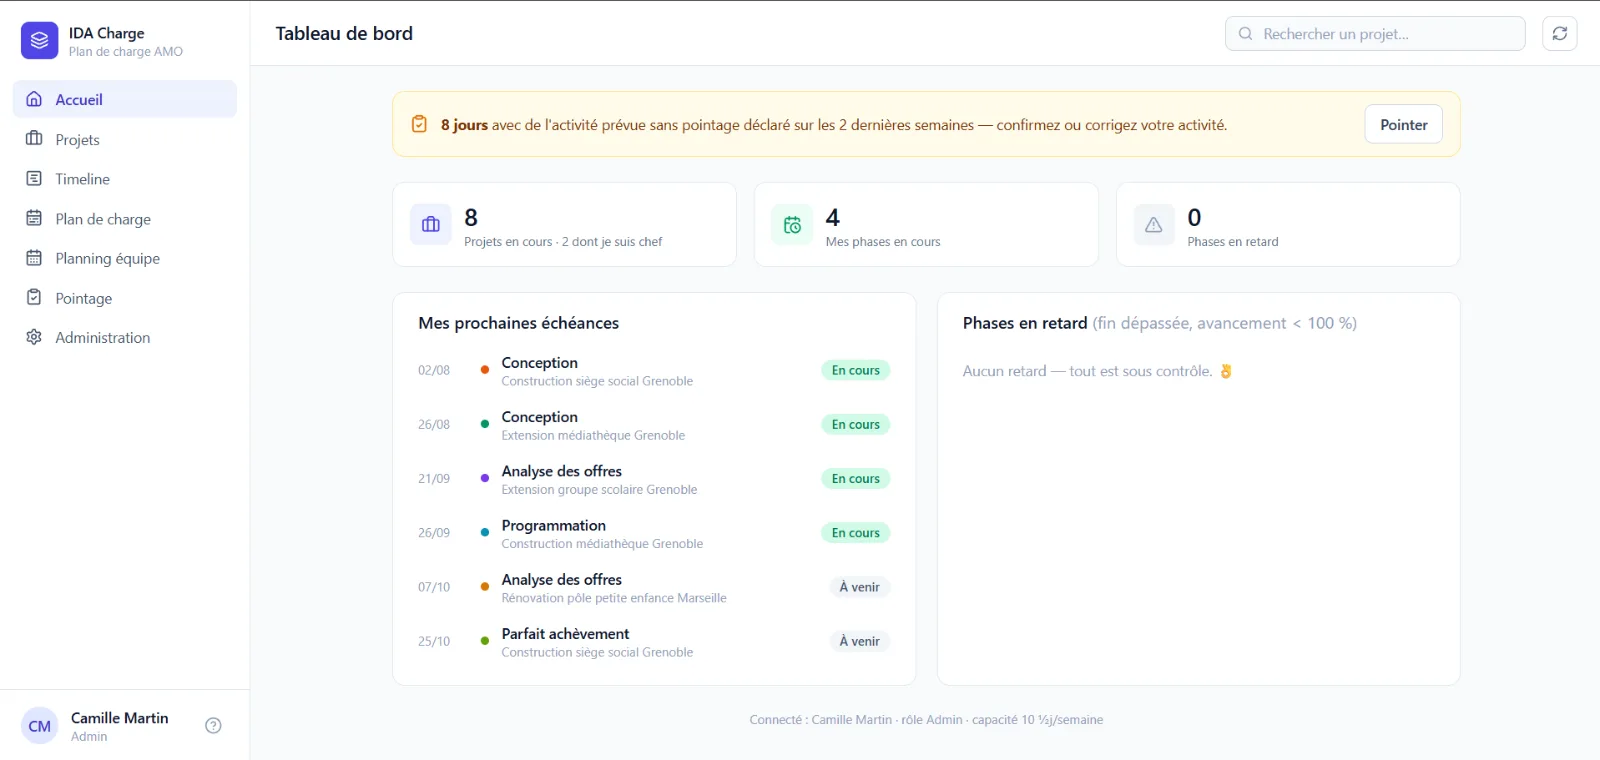Click À venir badge on 07/10 row
Viewport: 1600px width, 760px height.
pos(859,587)
